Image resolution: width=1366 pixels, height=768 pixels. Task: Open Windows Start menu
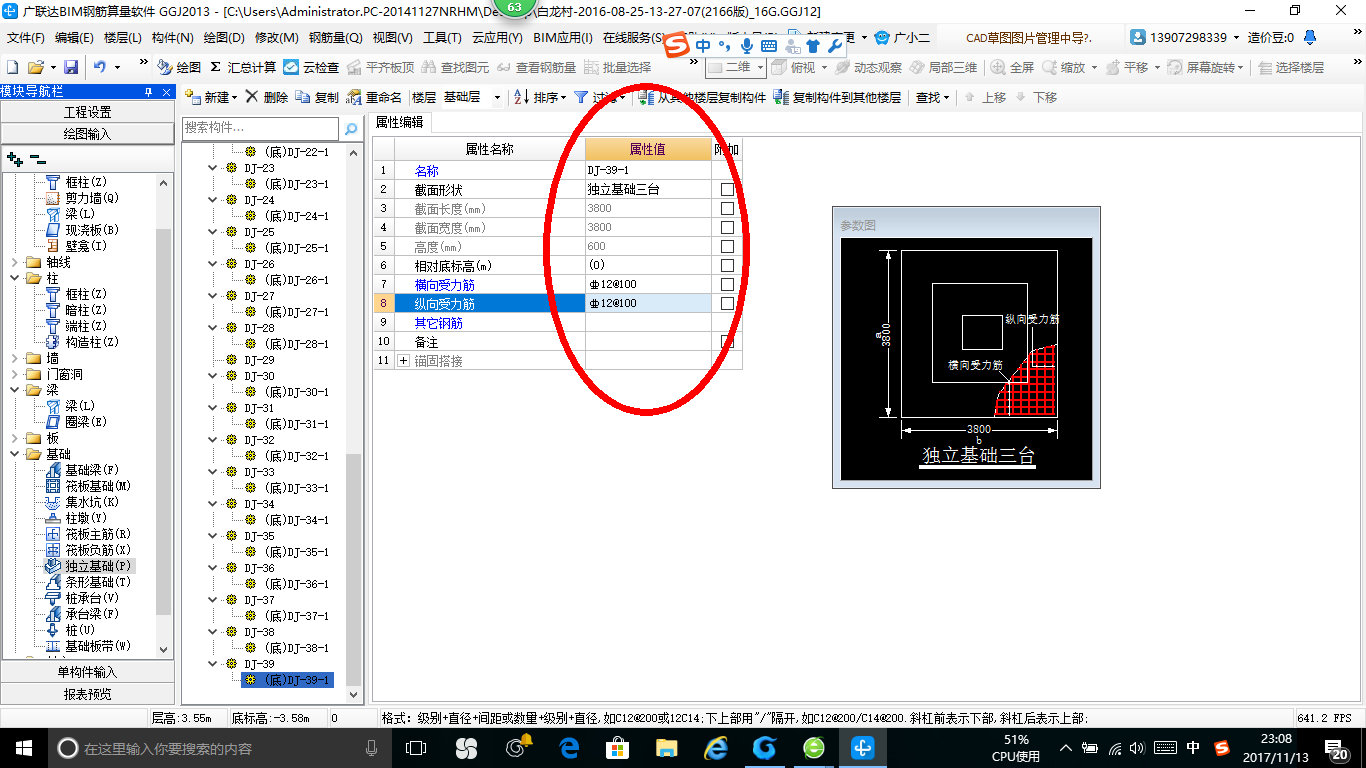23,748
